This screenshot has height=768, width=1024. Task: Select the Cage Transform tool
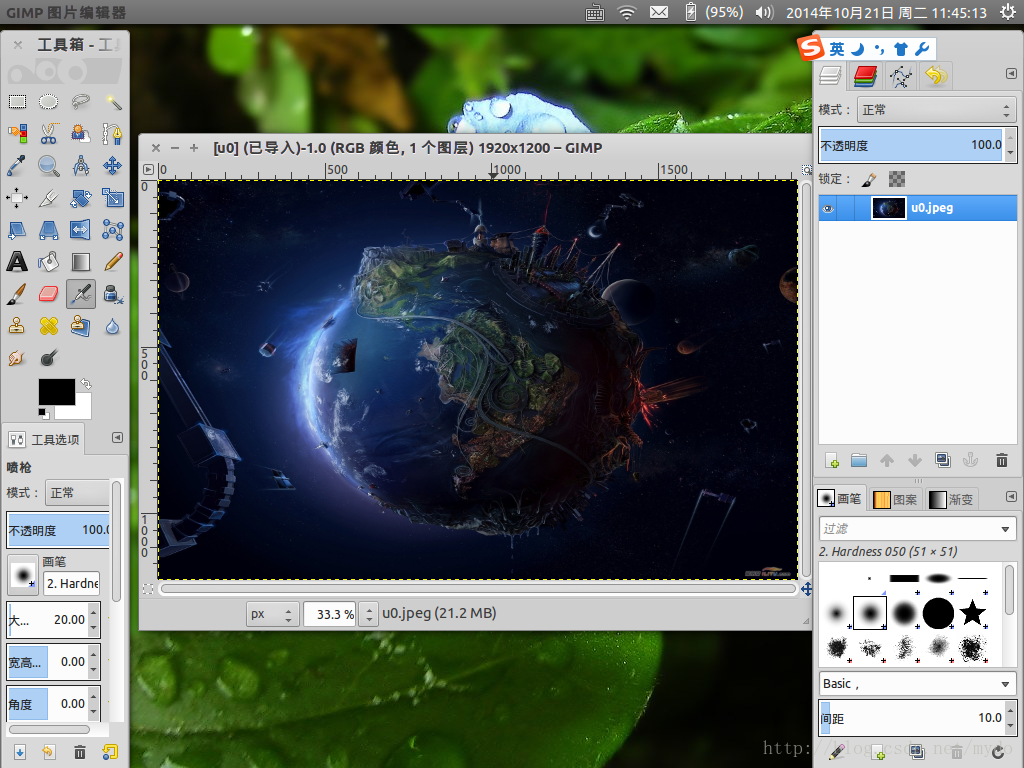pyautogui.click(x=112, y=230)
